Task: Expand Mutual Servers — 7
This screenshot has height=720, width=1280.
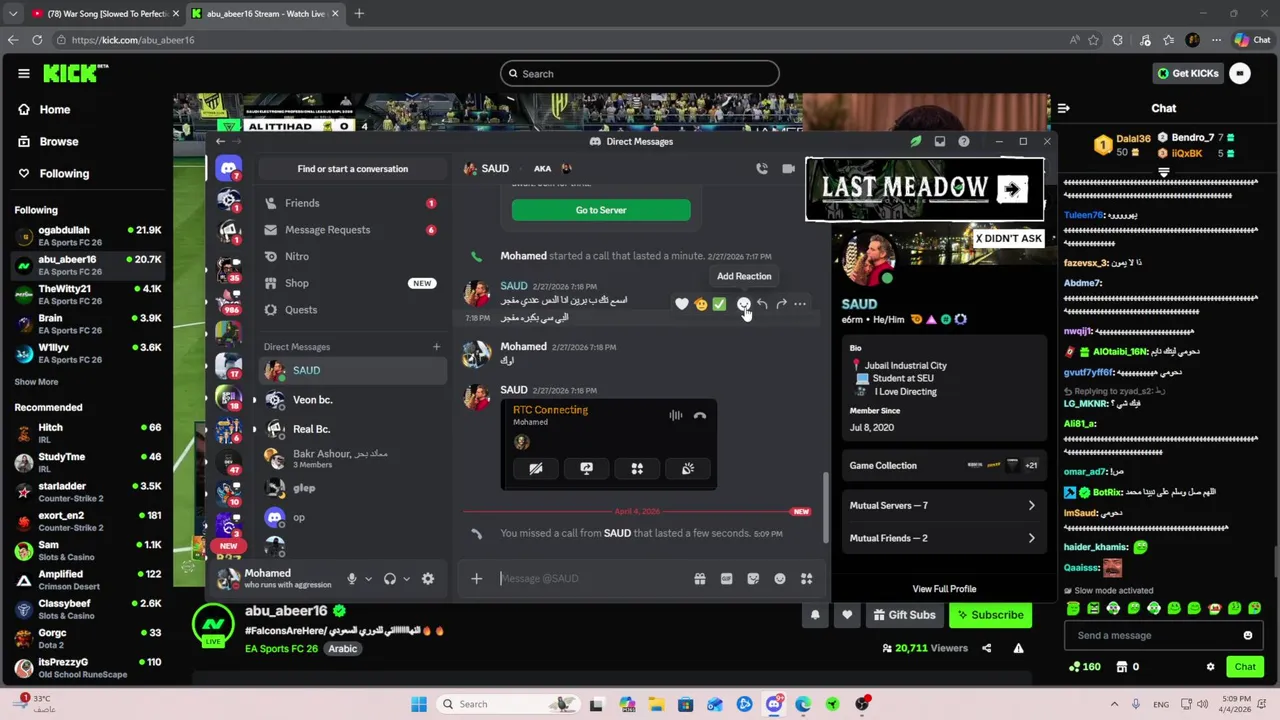Action: pyautogui.click(x=943, y=506)
